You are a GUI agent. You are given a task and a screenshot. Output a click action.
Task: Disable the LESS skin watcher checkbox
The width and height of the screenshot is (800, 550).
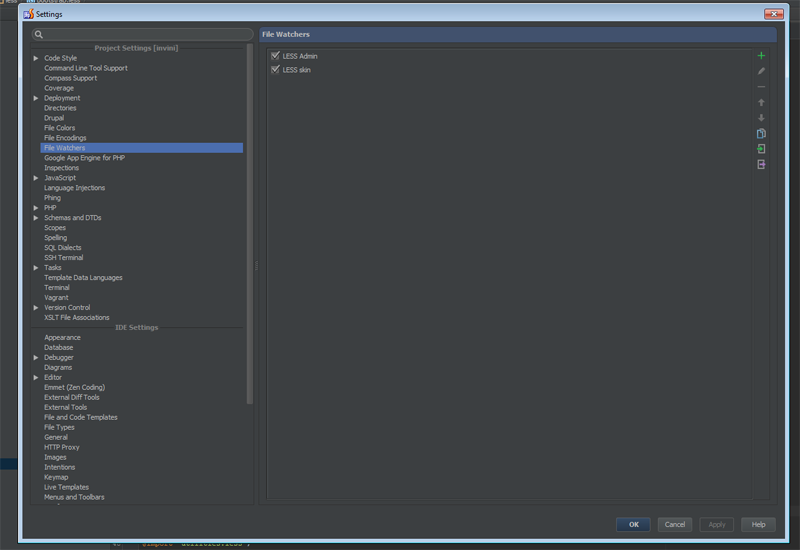point(276,69)
